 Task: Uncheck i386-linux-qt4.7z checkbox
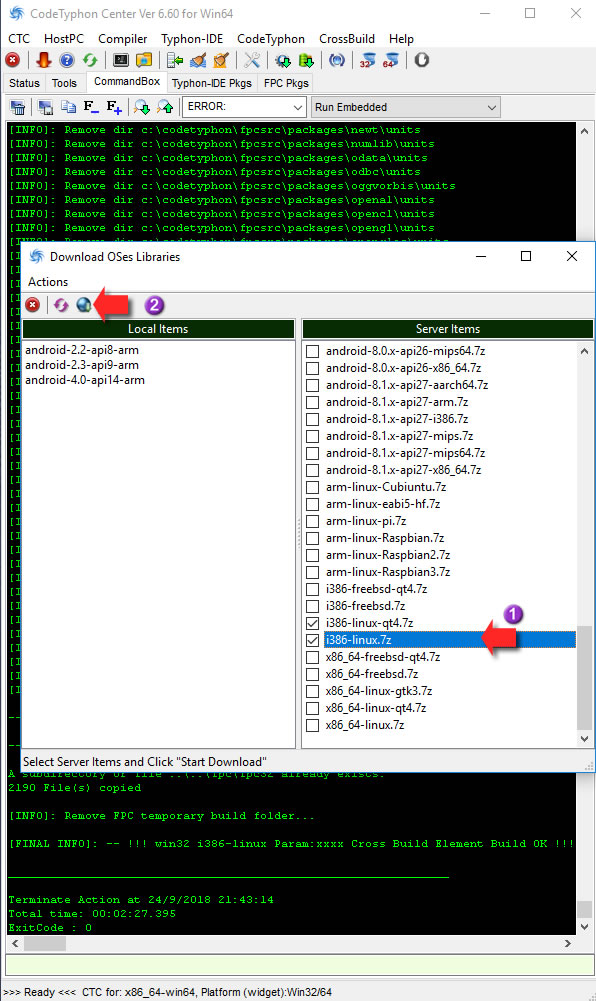[313, 623]
